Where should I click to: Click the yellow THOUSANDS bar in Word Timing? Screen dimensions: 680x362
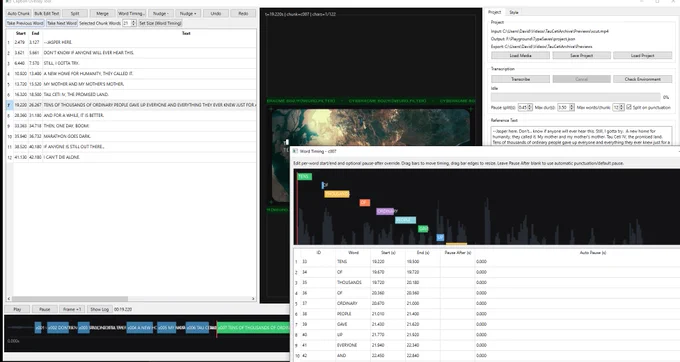[x=337, y=194]
